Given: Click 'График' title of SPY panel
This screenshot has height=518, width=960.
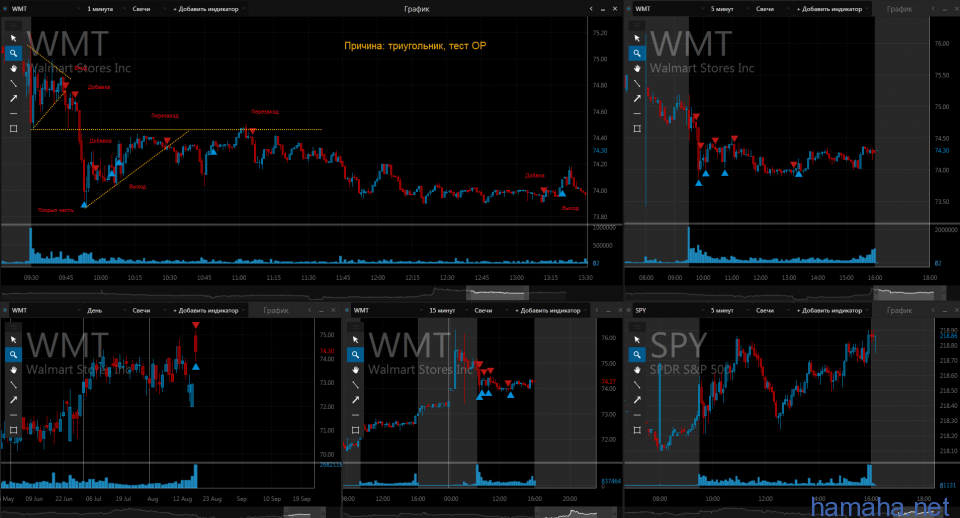Looking at the screenshot, I should pyautogui.click(x=899, y=310).
